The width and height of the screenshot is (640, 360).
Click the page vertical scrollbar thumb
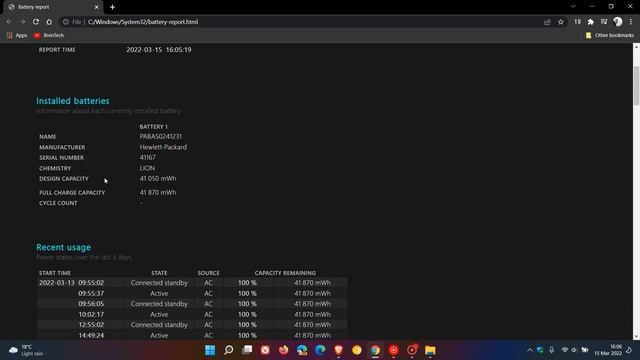pyautogui.click(x=636, y=85)
